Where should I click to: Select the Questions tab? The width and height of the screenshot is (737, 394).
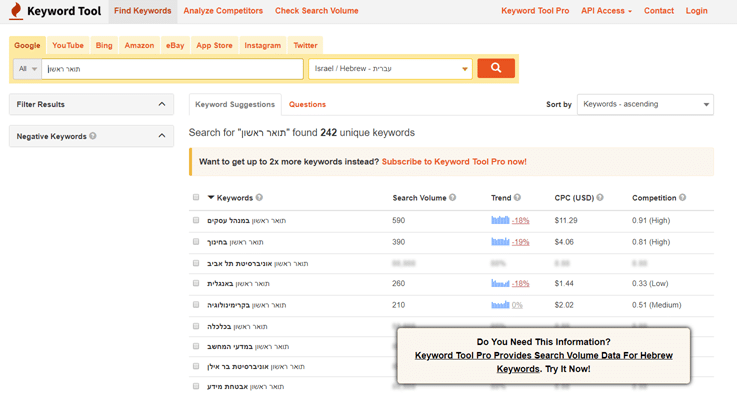click(307, 104)
